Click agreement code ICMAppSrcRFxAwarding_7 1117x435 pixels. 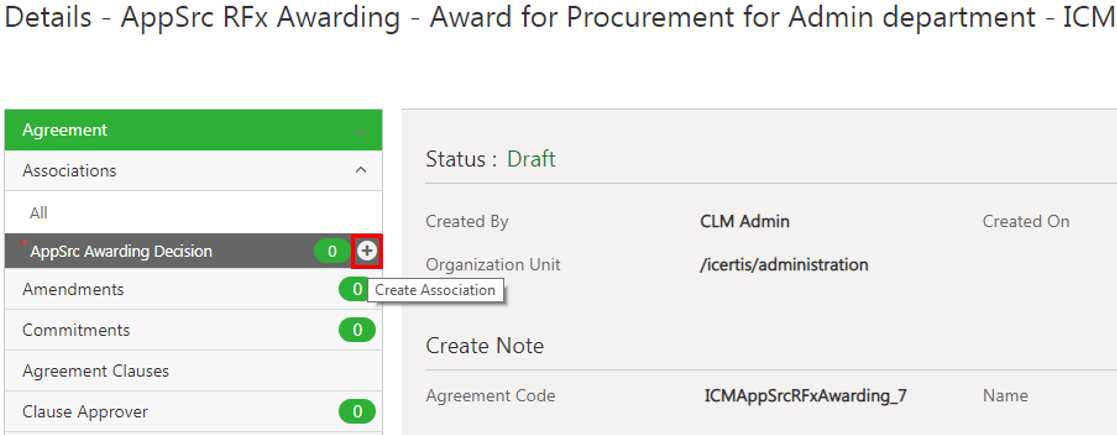pos(805,396)
